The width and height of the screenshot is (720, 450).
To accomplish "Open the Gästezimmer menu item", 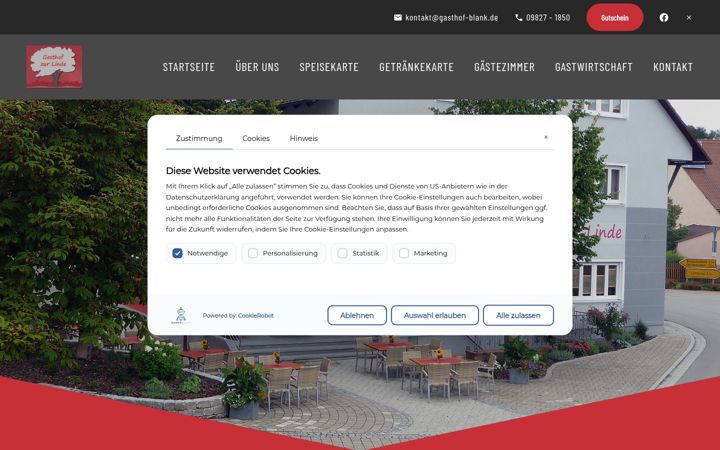I will pos(504,67).
